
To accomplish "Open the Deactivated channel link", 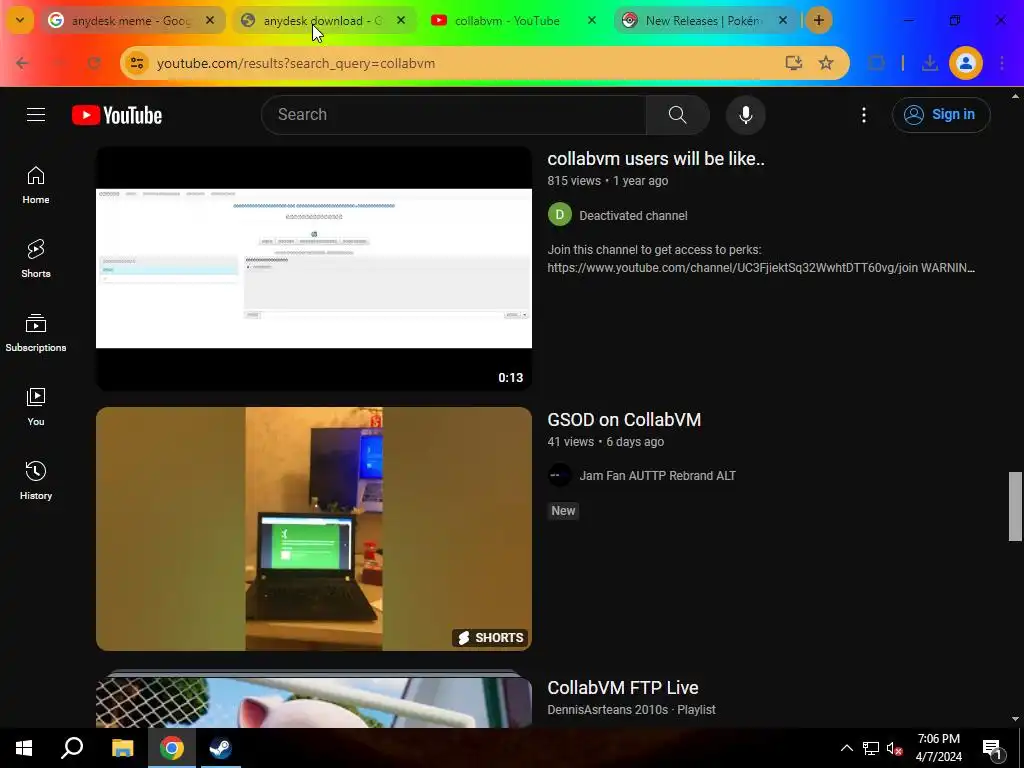I will pos(633,216).
